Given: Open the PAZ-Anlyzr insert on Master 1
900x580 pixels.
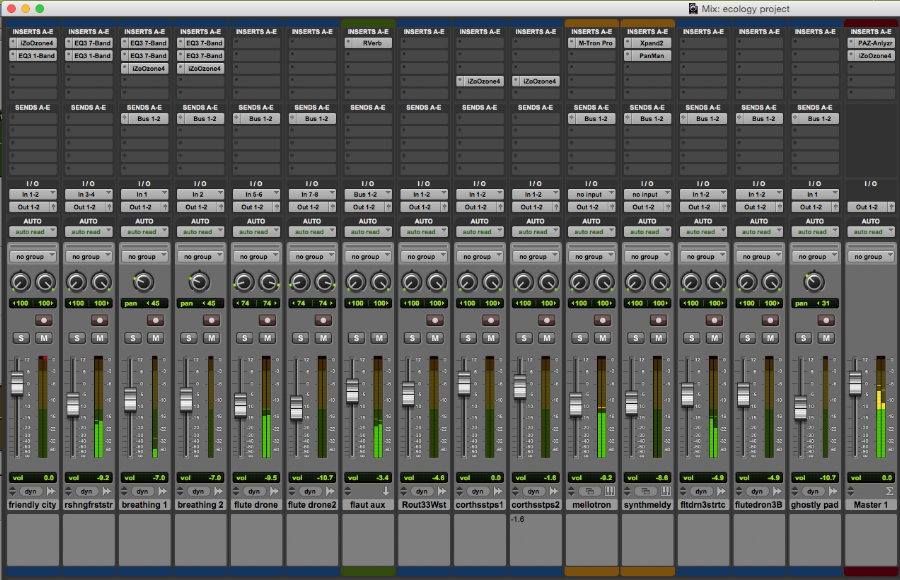Looking at the screenshot, I should pos(870,43).
